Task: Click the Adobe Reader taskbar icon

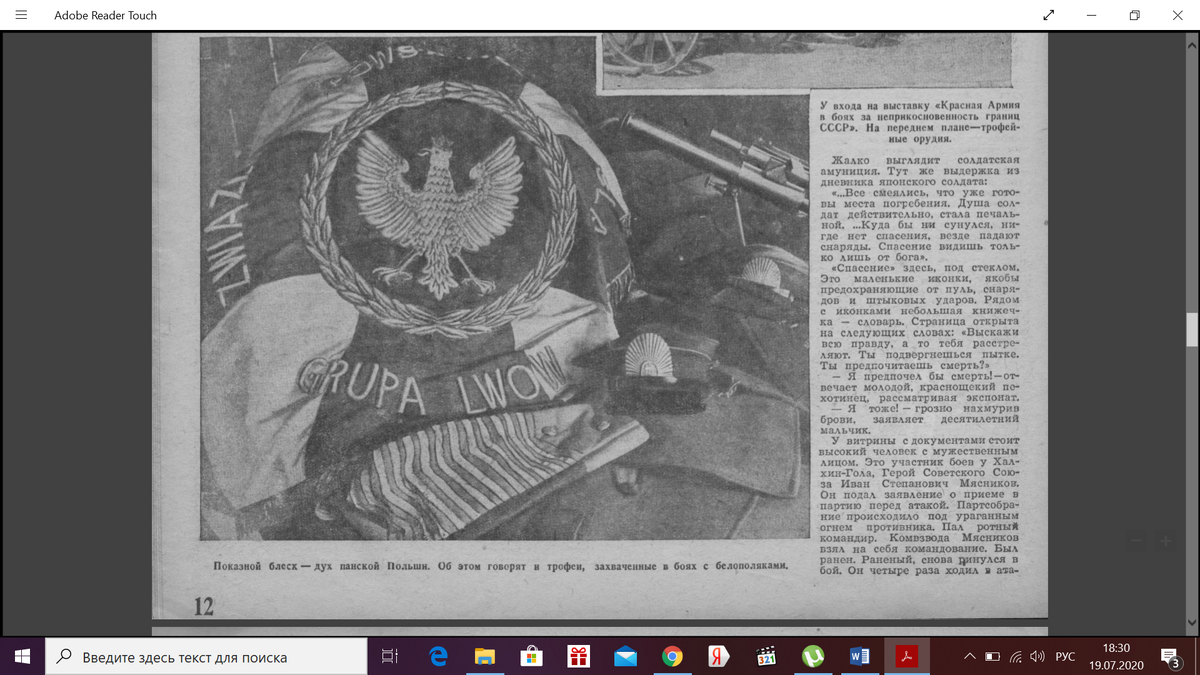Action: pyautogui.click(x=906, y=657)
